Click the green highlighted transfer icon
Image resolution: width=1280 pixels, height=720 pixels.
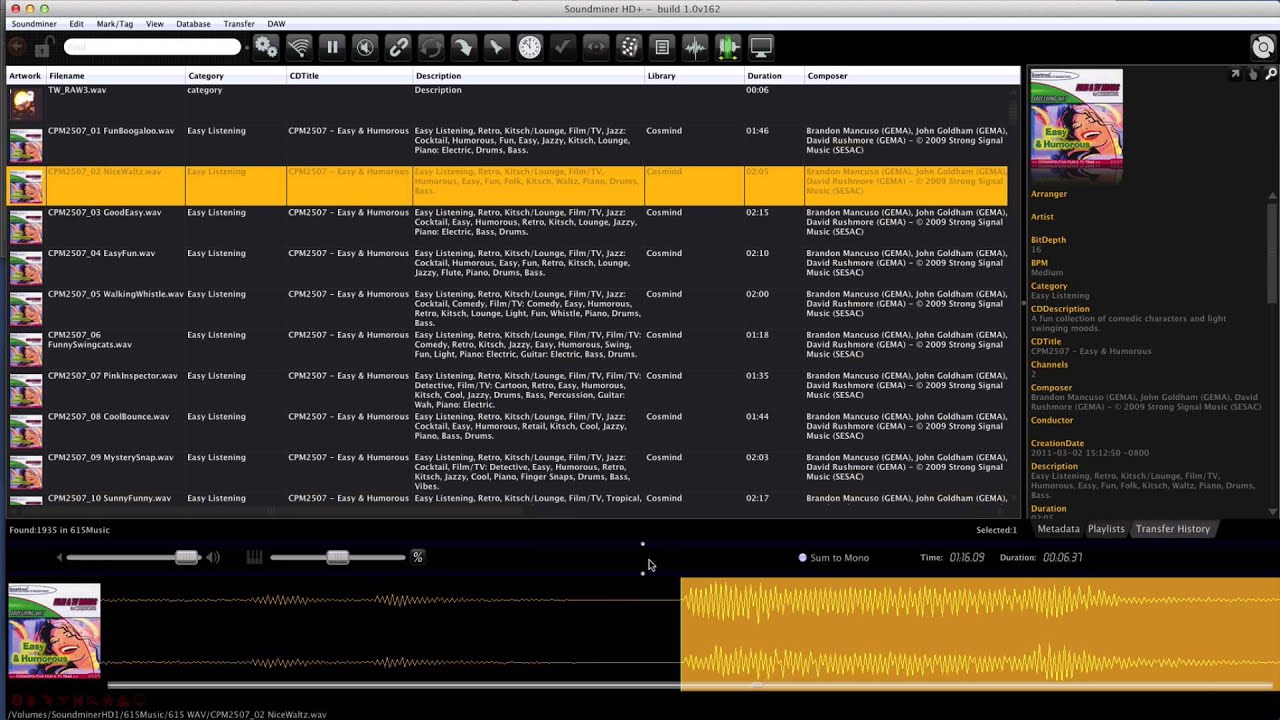point(728,47)
